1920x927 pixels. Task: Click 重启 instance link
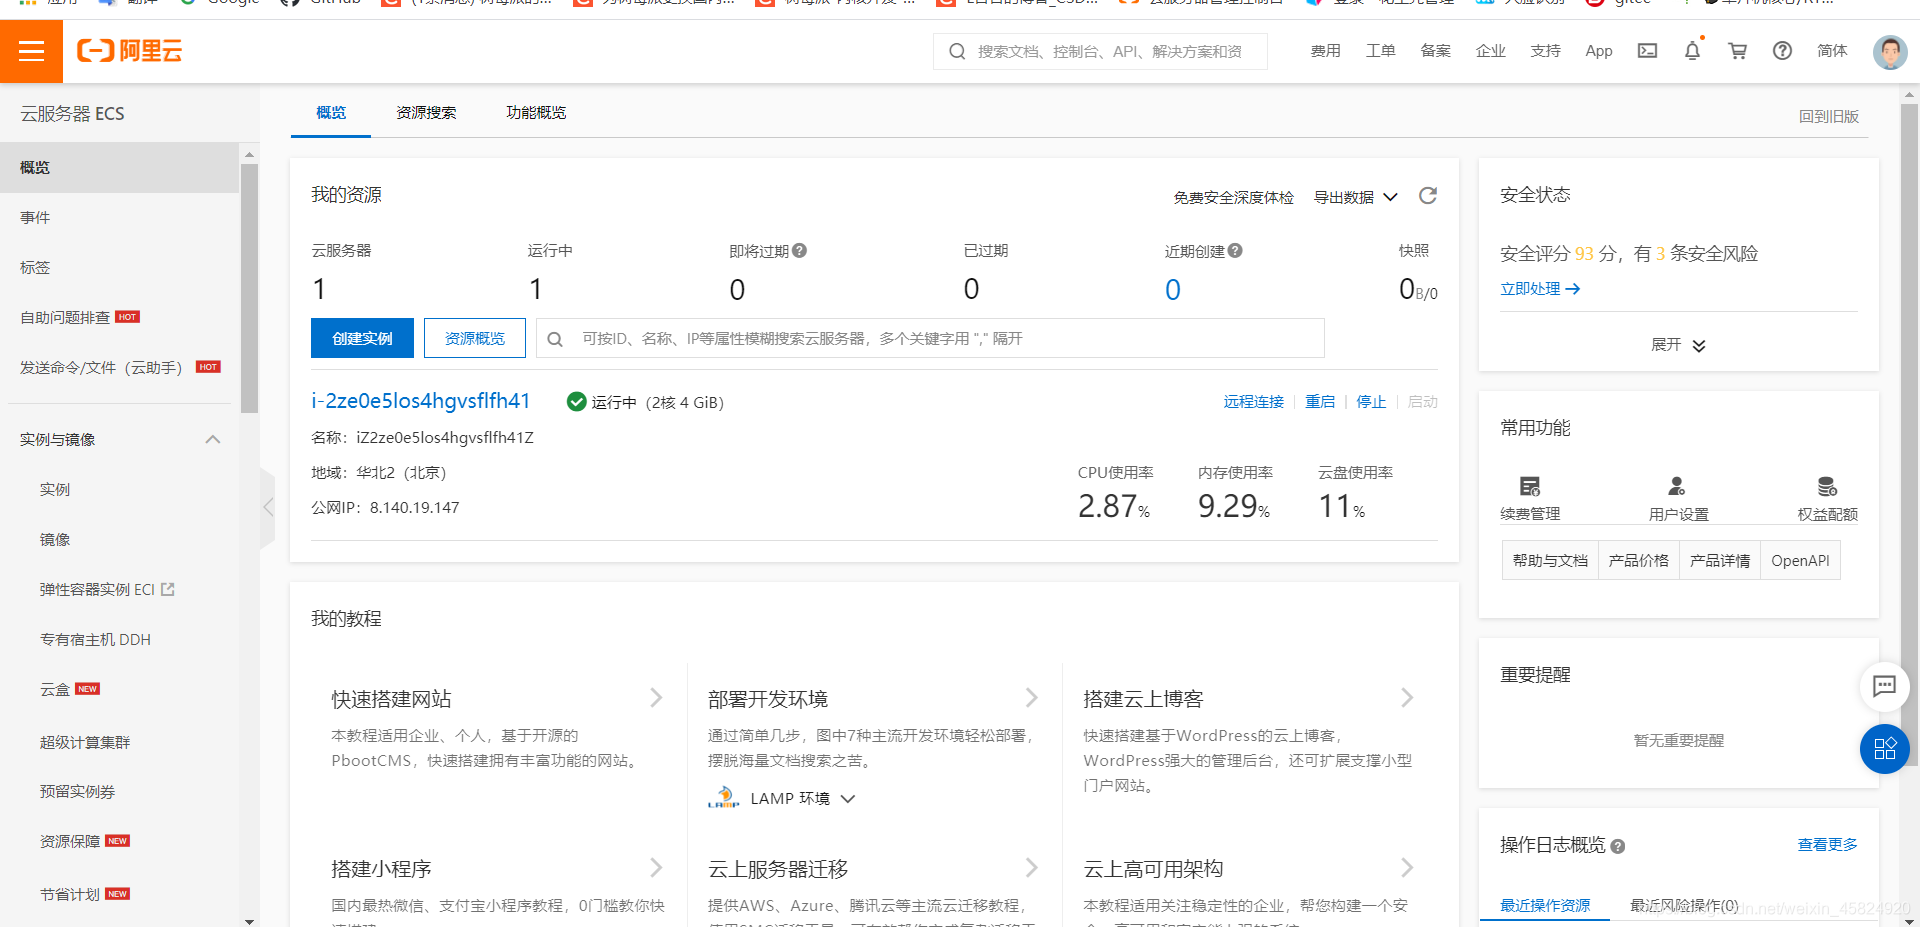pos(1320,402)
